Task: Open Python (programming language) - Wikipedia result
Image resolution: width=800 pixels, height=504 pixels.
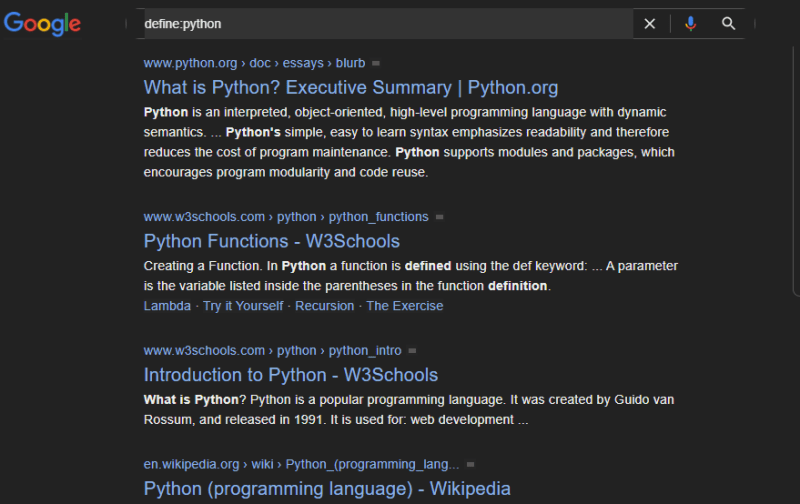Action: click(327, 489)
